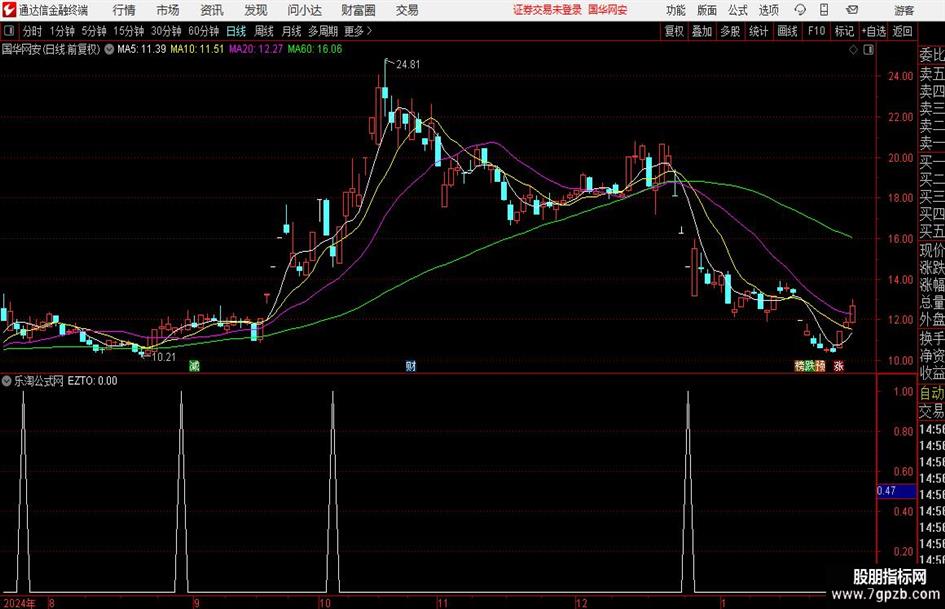This screenshot has height=609, width=945.
Task: Click the 返回 back button
Action: pyautogui.click(x=902, y=31)
